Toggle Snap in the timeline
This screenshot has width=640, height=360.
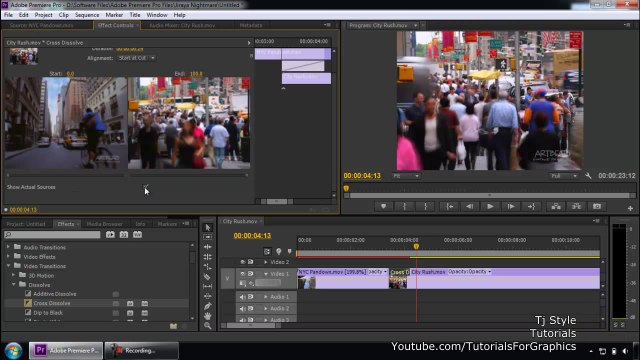(x=267, y=251)
